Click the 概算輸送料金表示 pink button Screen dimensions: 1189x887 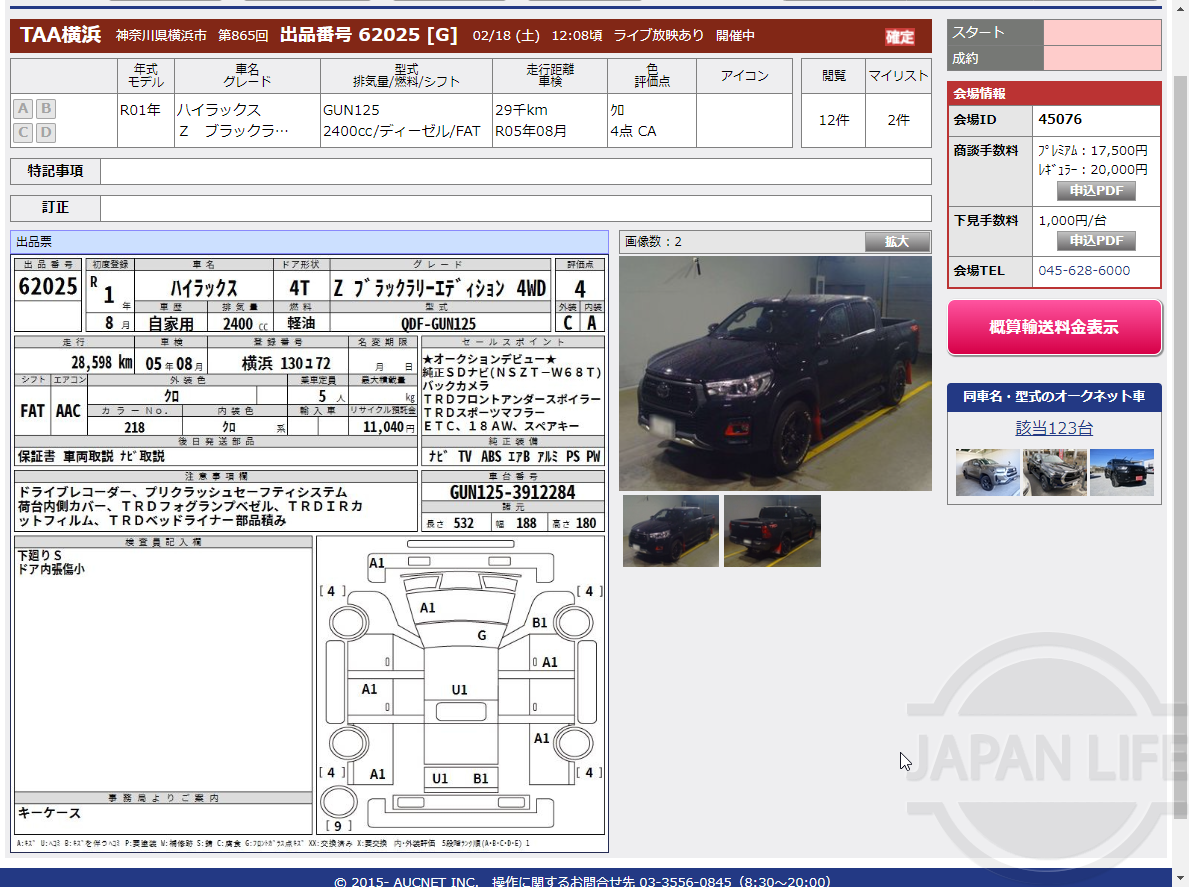(1054, 328)
